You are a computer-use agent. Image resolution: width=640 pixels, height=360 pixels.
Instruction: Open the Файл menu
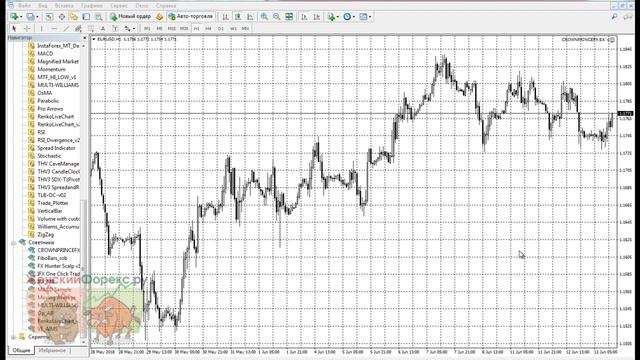(24, 6)
